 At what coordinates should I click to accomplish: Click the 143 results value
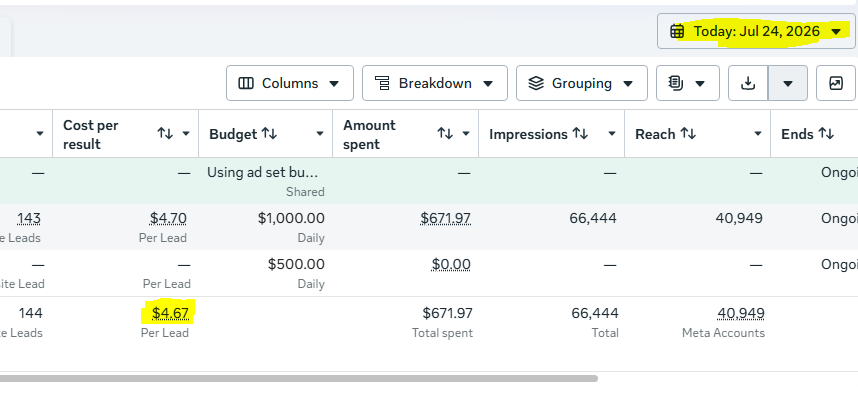pos(29,219)
